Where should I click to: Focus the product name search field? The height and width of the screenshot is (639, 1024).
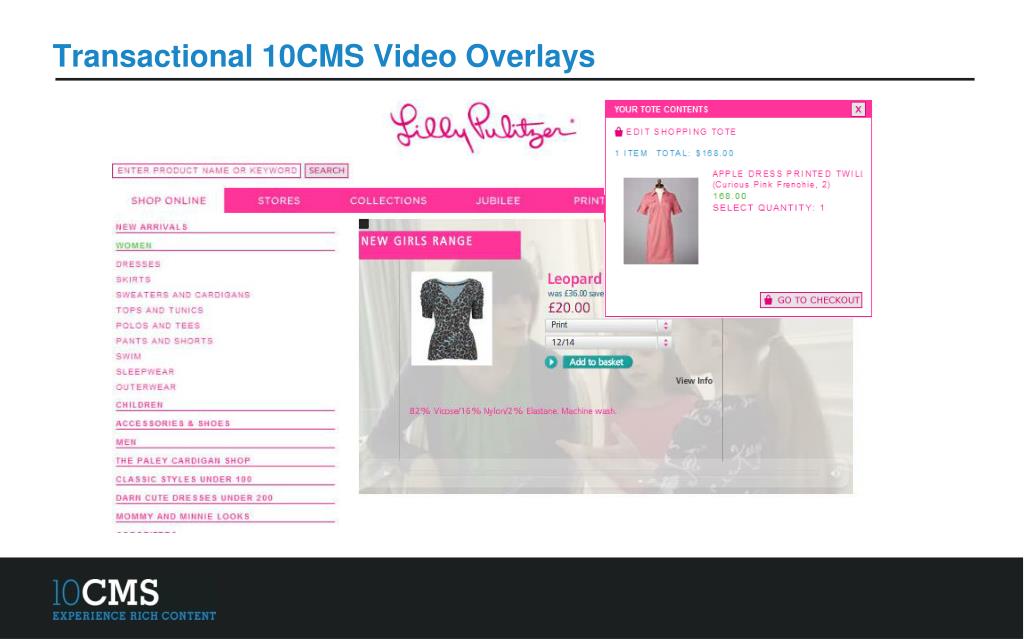[206, 171]
